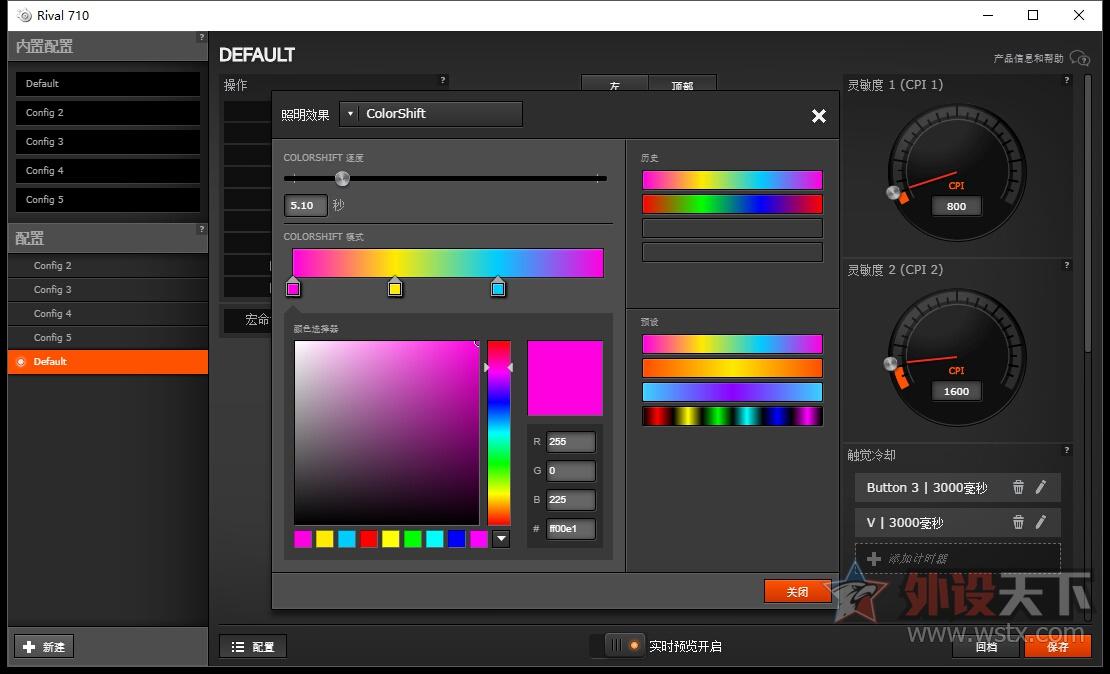The image size is (1110, 674).
Task: Select Default under 内置配置
Action: (x=108, y=84)
